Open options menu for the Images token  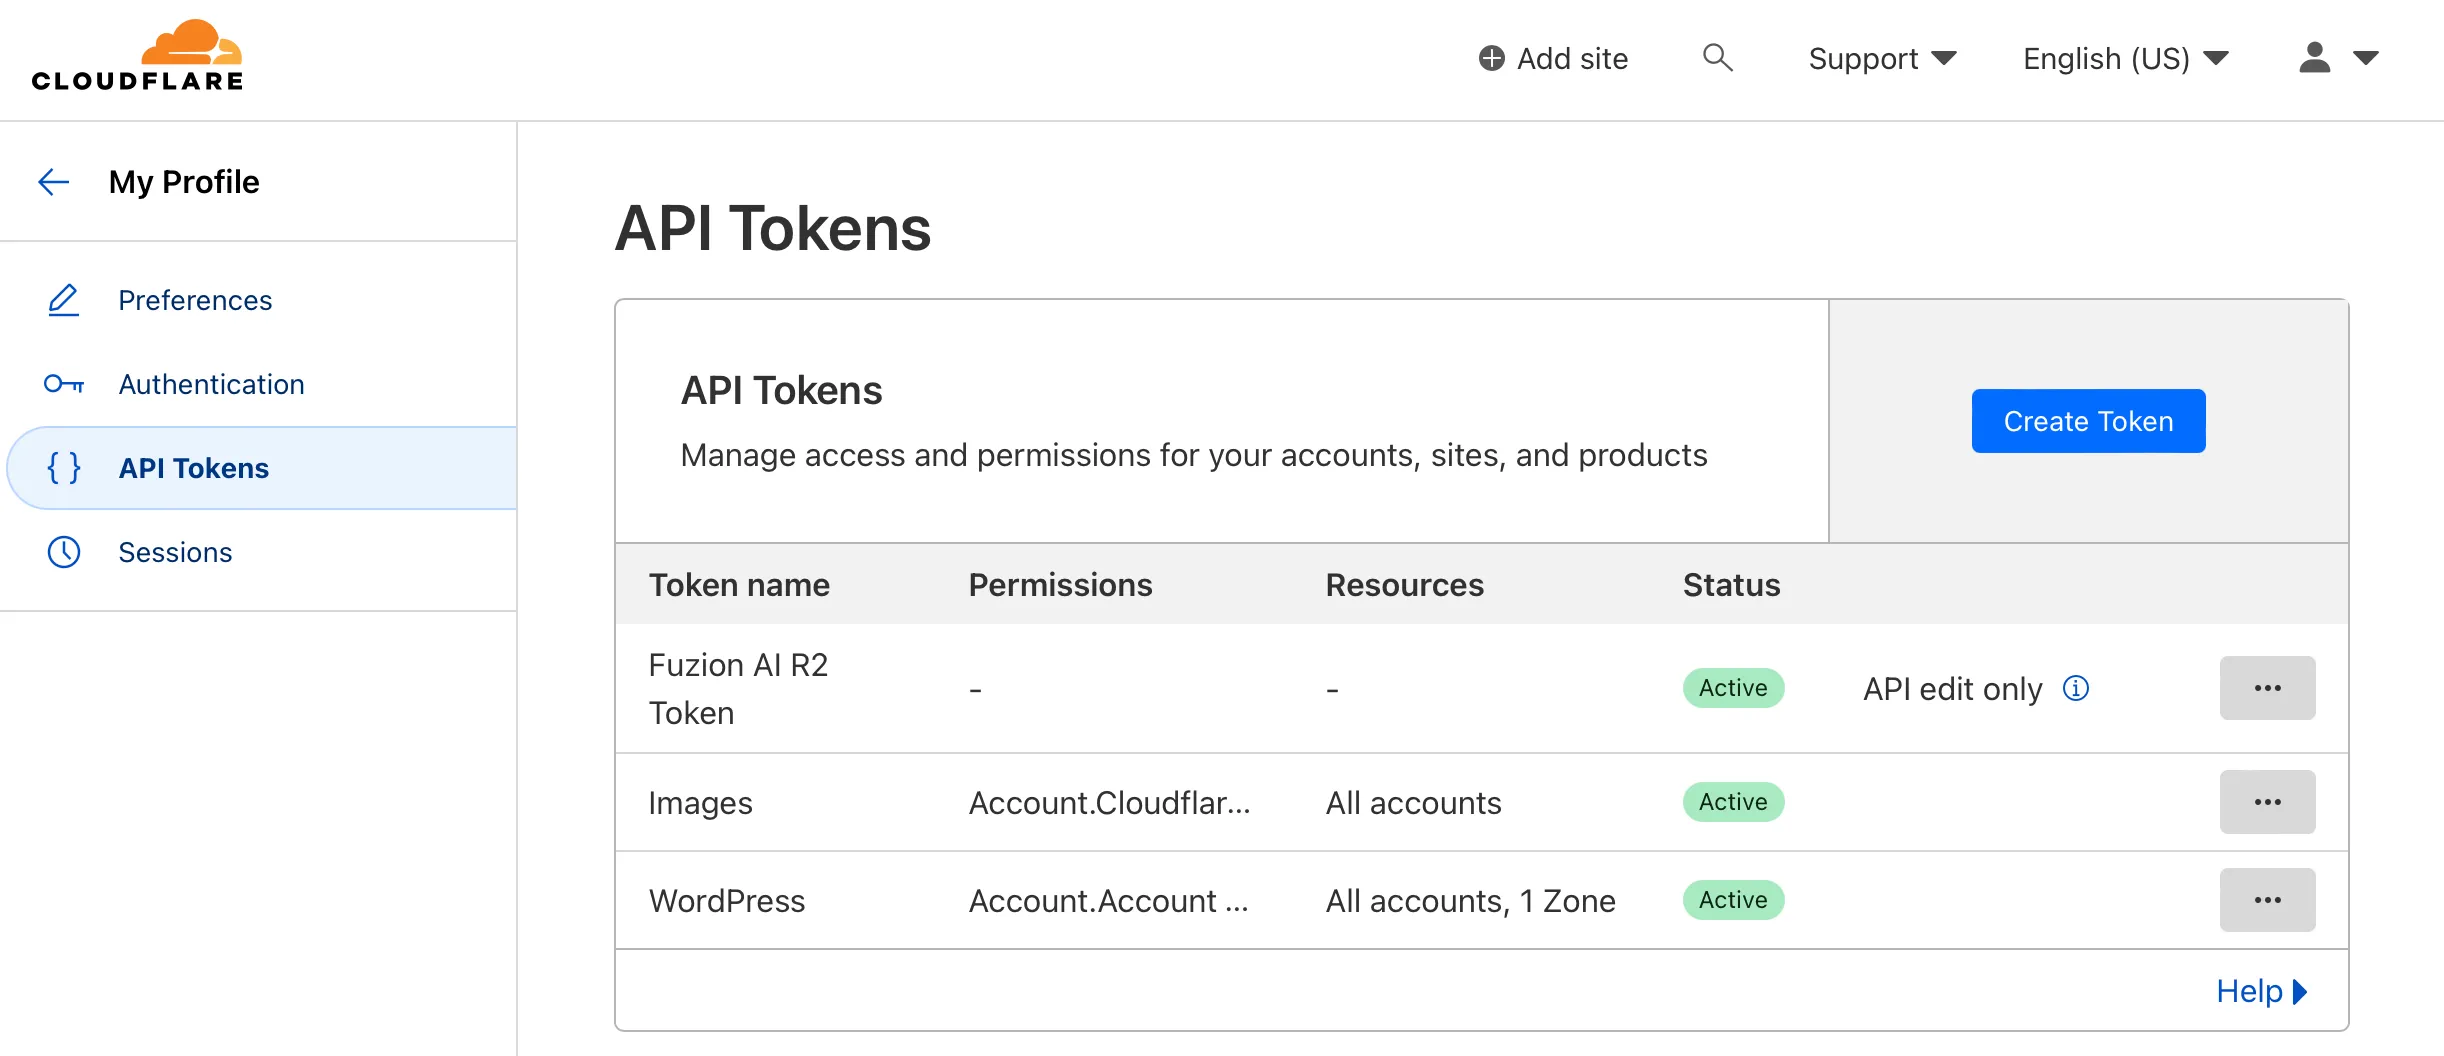(2267, 801)
